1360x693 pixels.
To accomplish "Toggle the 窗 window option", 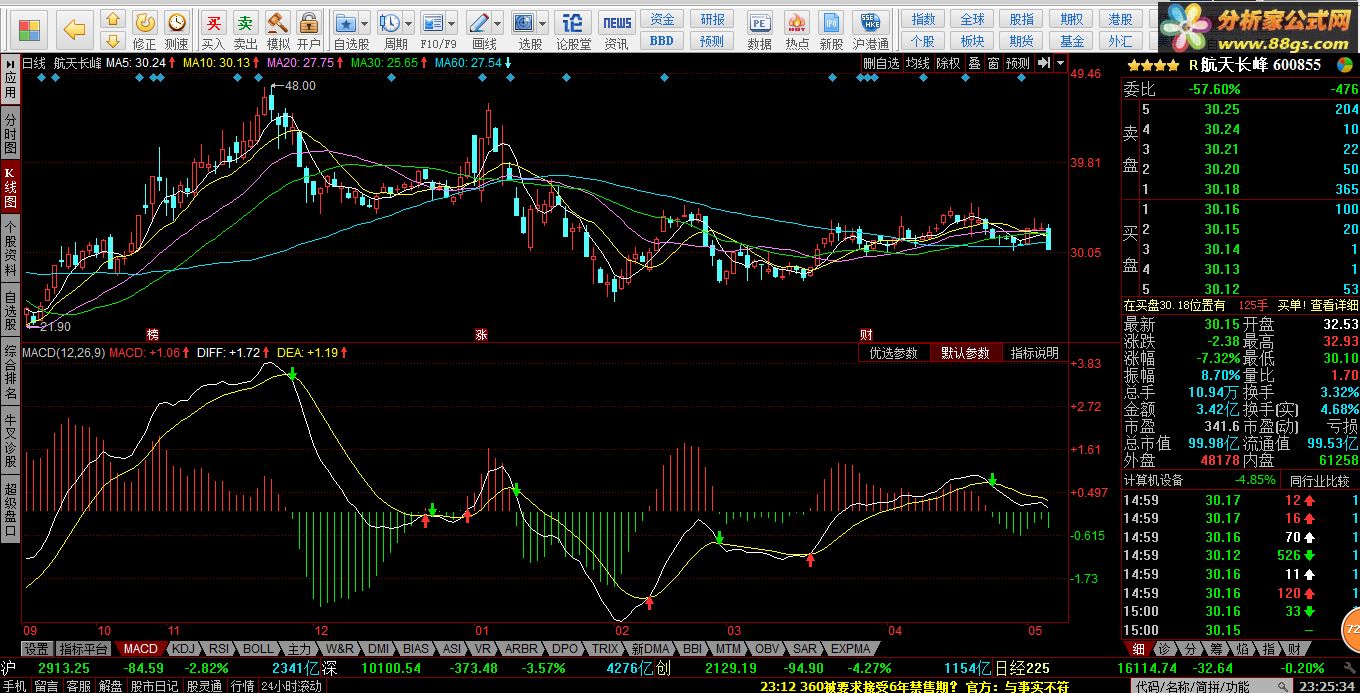I will [993, 62].
